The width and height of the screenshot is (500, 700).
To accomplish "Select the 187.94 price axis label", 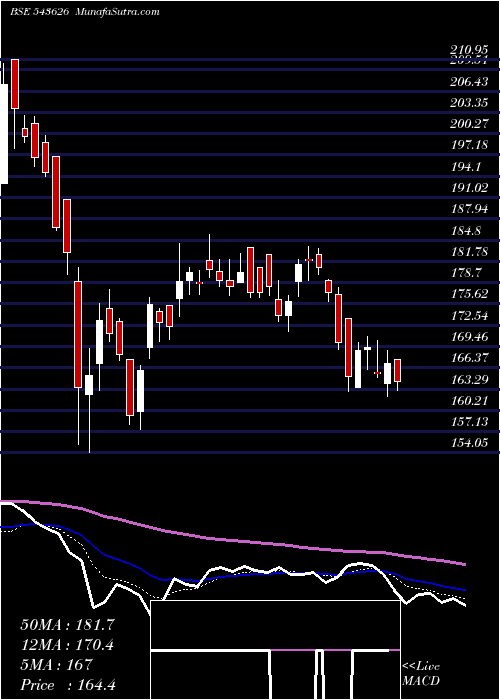I will click(x=469, y=209).
